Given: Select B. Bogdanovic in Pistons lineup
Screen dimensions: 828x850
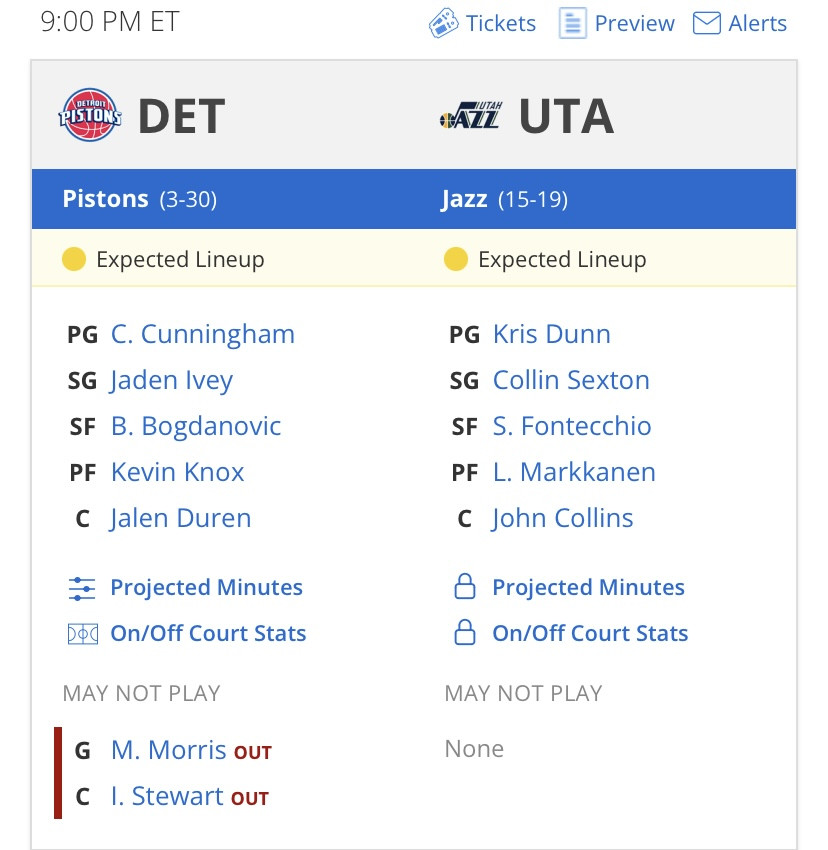Looking at the screenshot, I should [196, 426].
